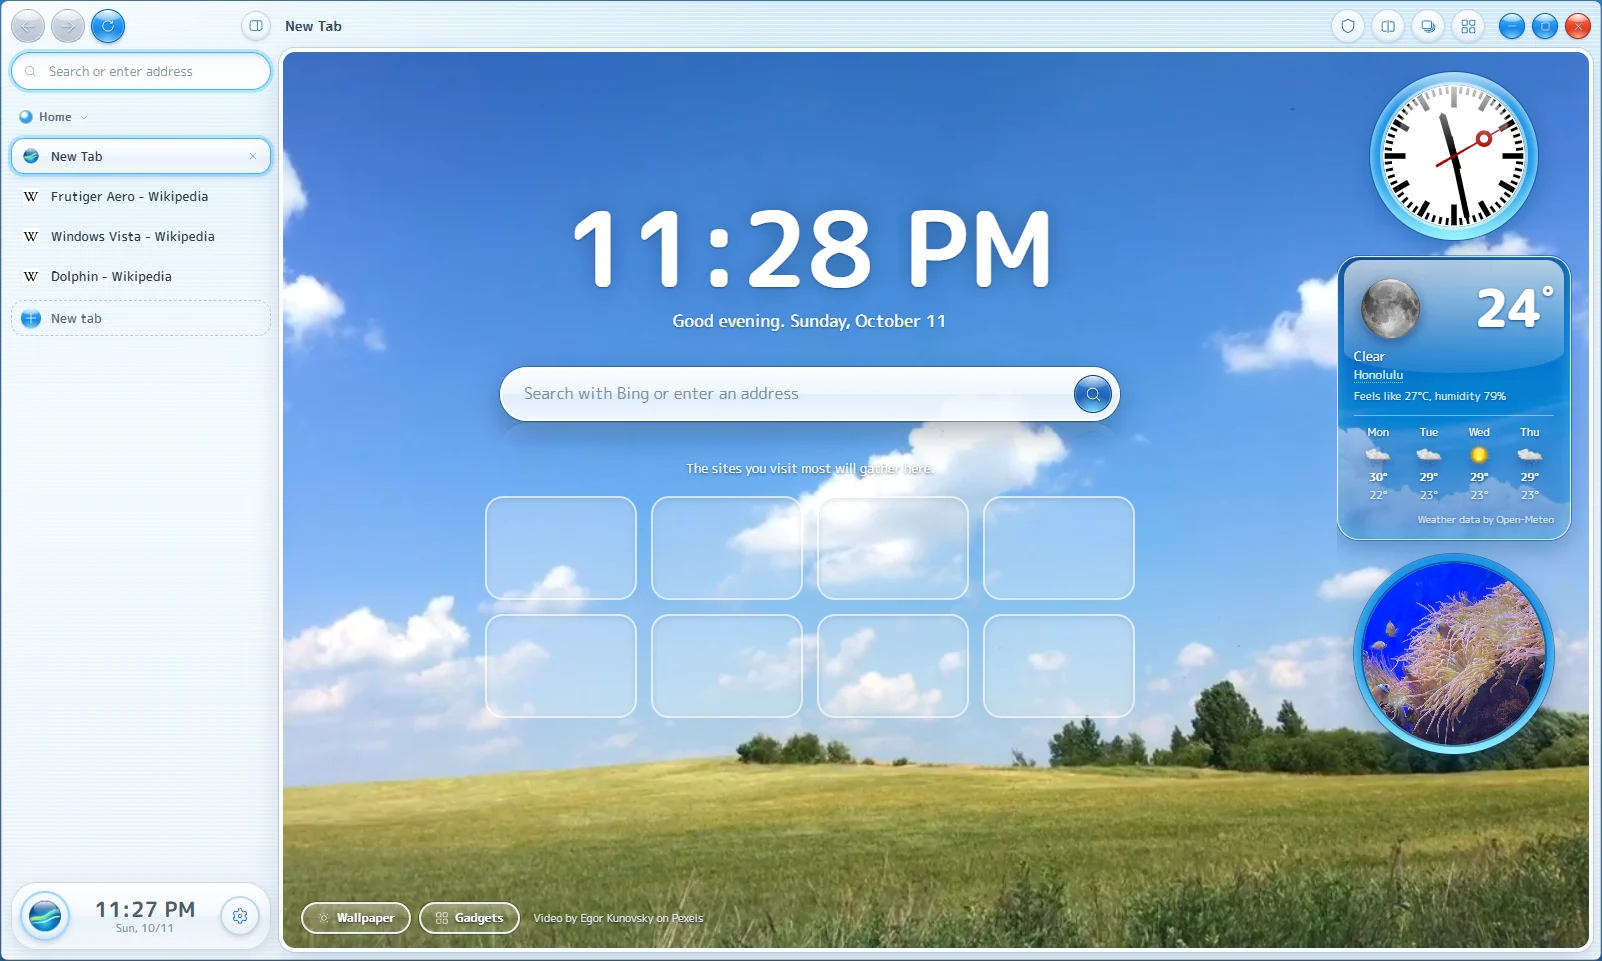Open the 'Weather data by Open-Meteo' credit
1602x961 pixels.
tap(1486, 520)
